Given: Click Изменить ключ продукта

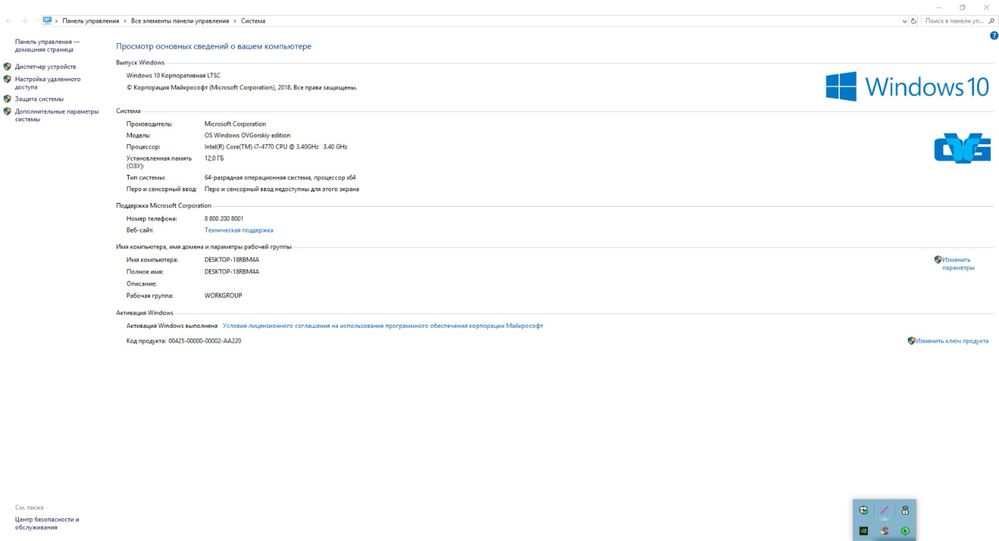Looking at the screenshot, I should [x=952, y=341].
